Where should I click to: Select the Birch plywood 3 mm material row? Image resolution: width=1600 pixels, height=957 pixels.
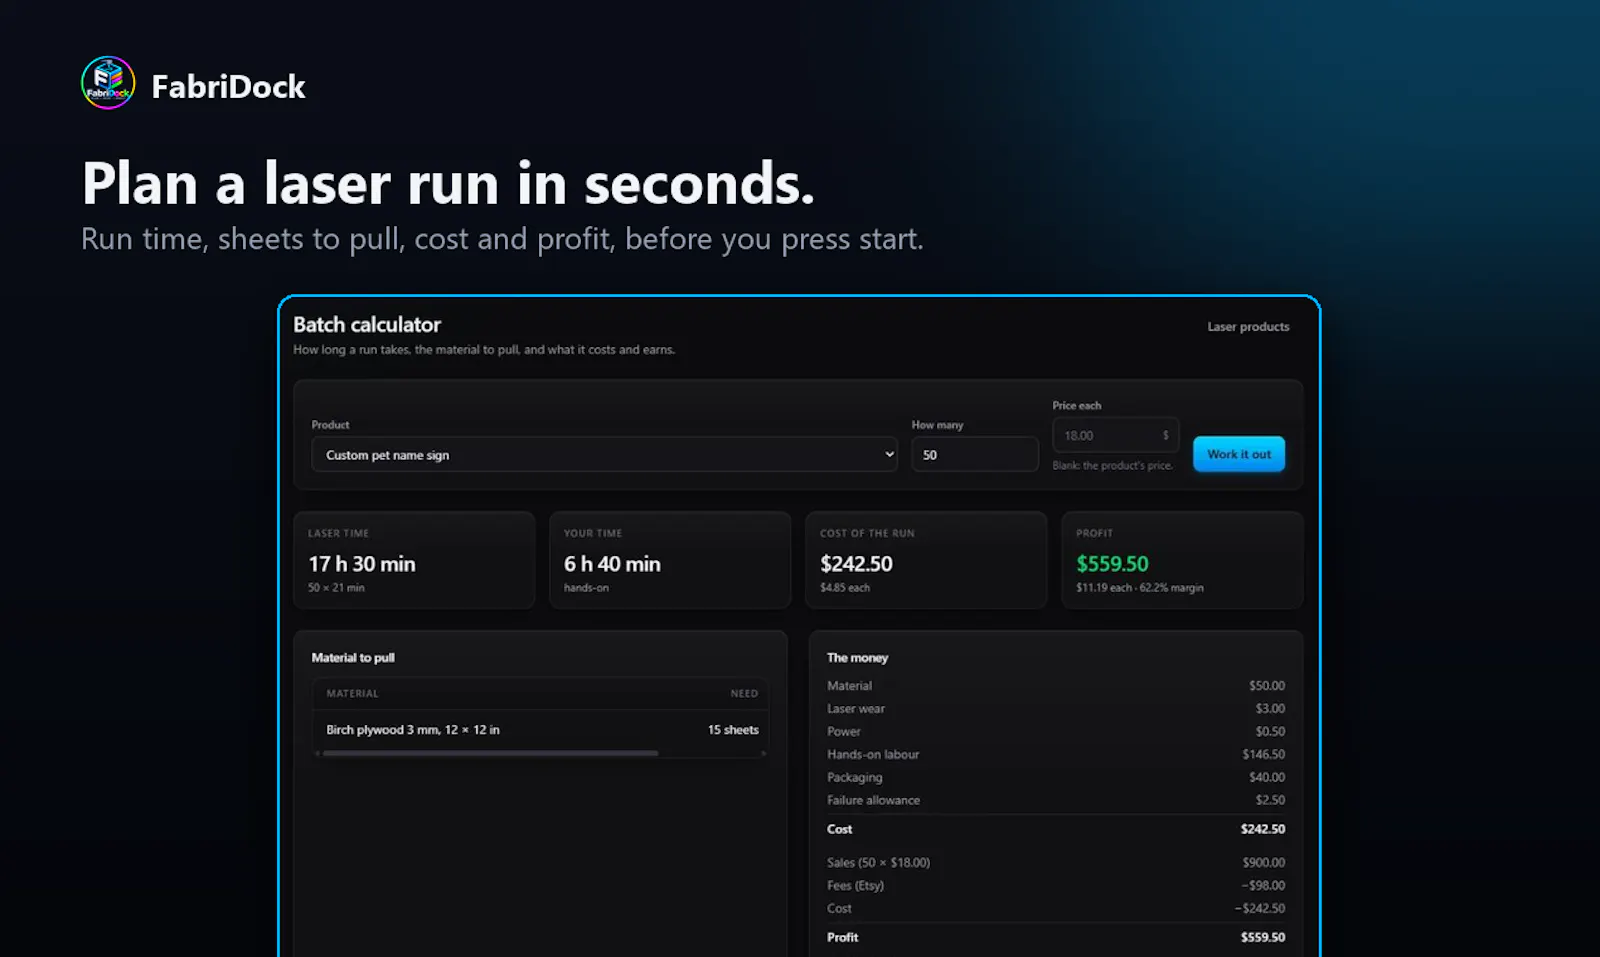coord(541,730)
